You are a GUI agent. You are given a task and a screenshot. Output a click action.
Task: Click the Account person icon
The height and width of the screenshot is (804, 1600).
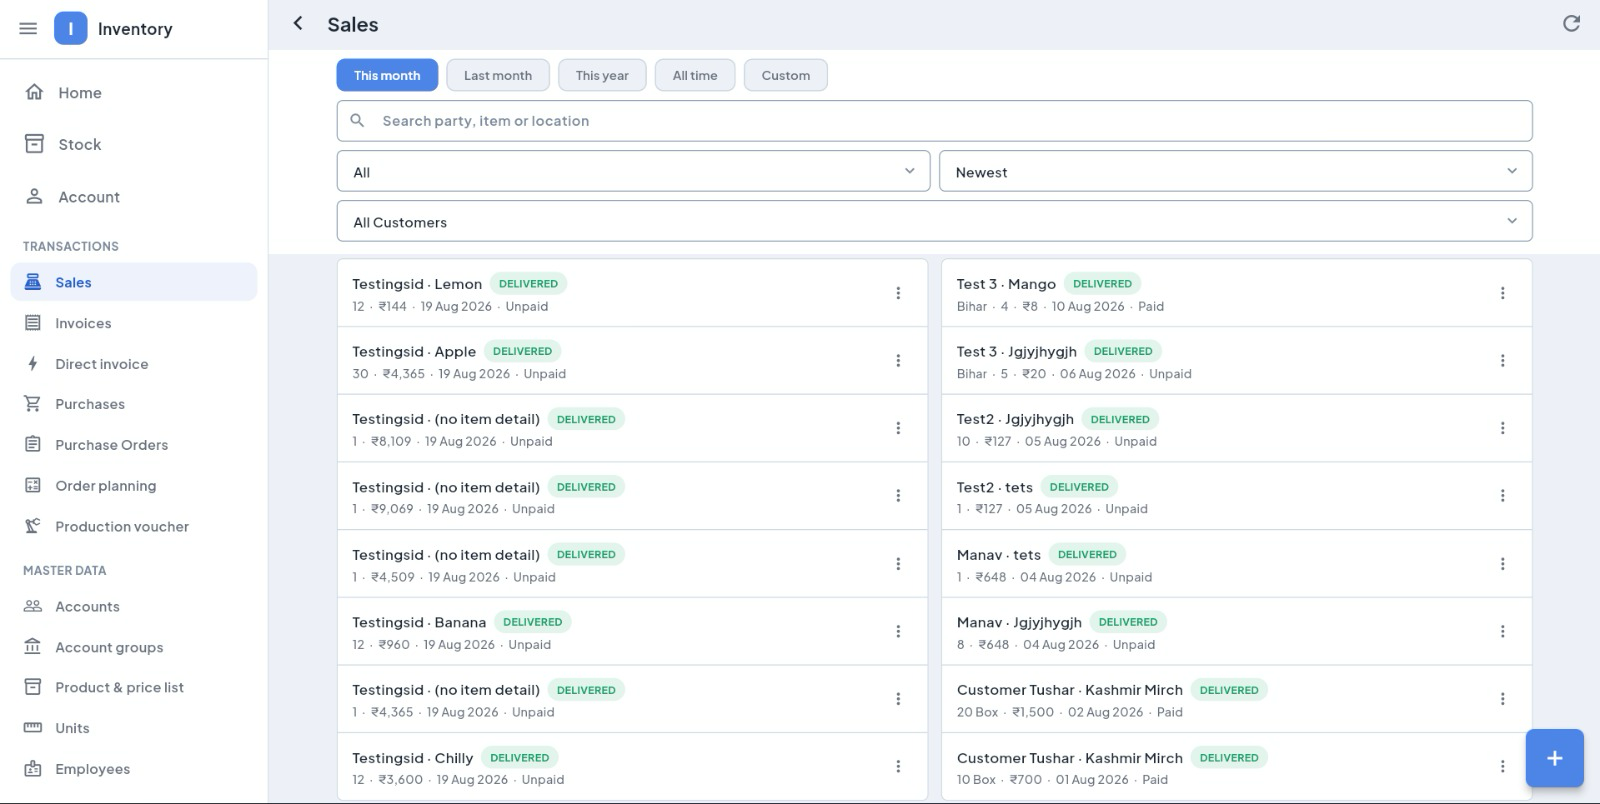[34, 196]
